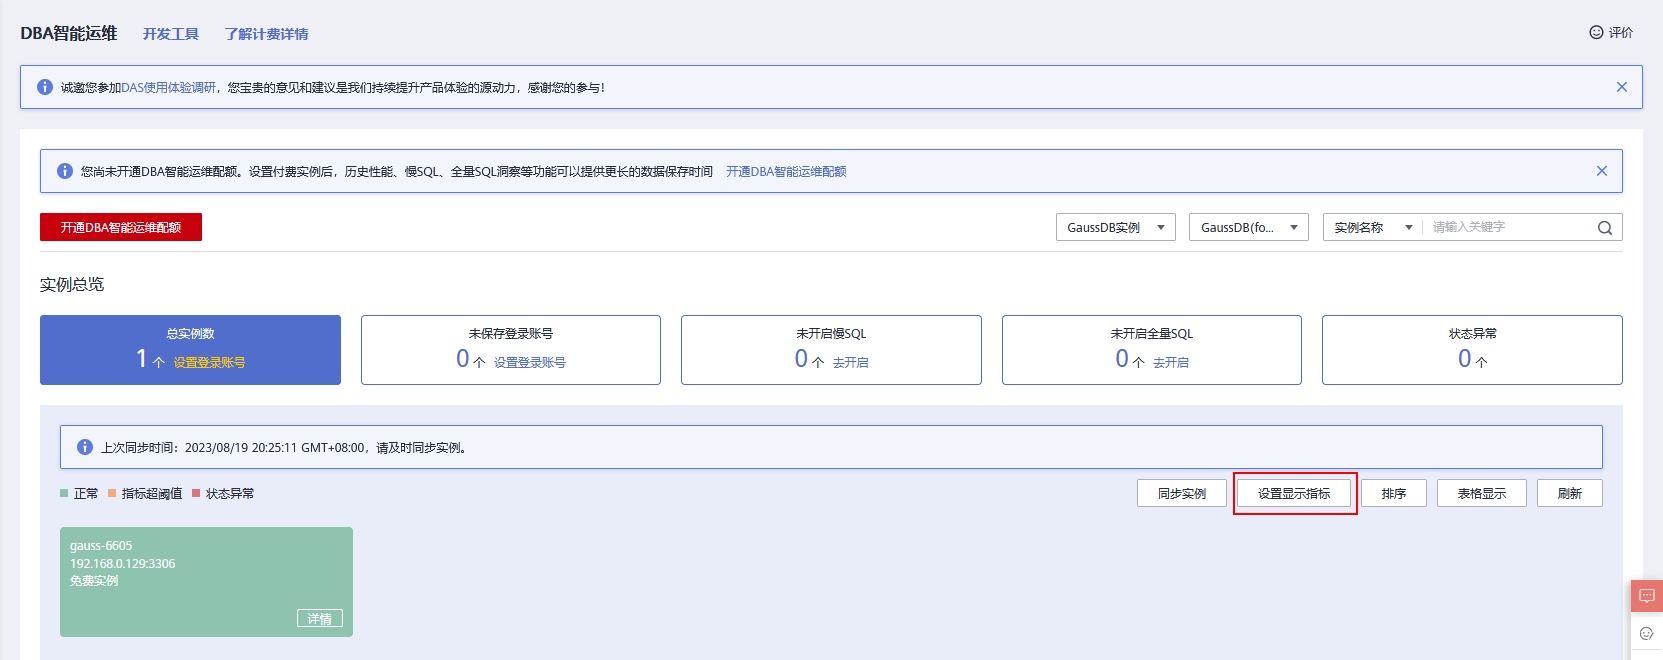Click the floating smiley satisfaction icon
1663x660 pixels.
point(1647,633)
